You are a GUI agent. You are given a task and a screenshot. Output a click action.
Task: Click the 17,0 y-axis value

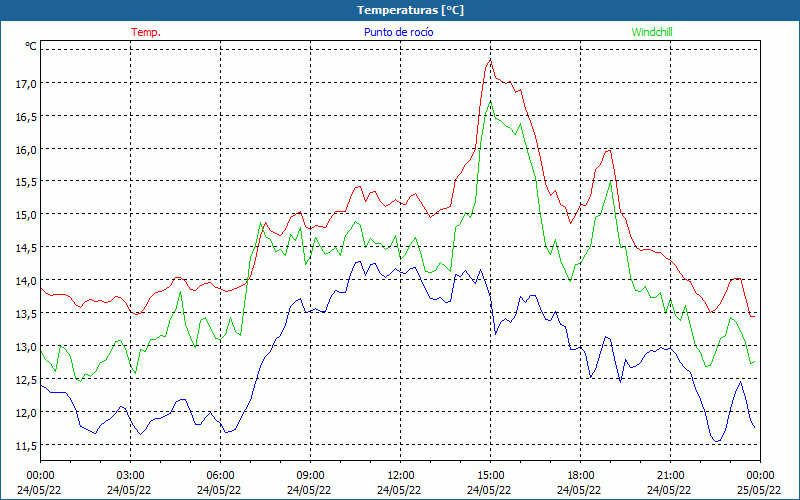[x=27, y=84]
